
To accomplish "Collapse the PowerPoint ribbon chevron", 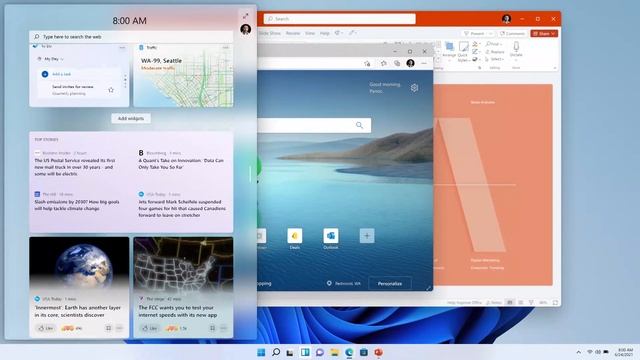I will click(x=555, y=68).
